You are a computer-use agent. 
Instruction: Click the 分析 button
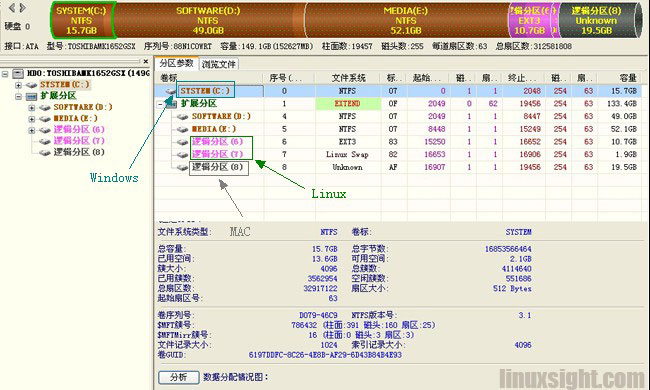[x=179, y=377]
